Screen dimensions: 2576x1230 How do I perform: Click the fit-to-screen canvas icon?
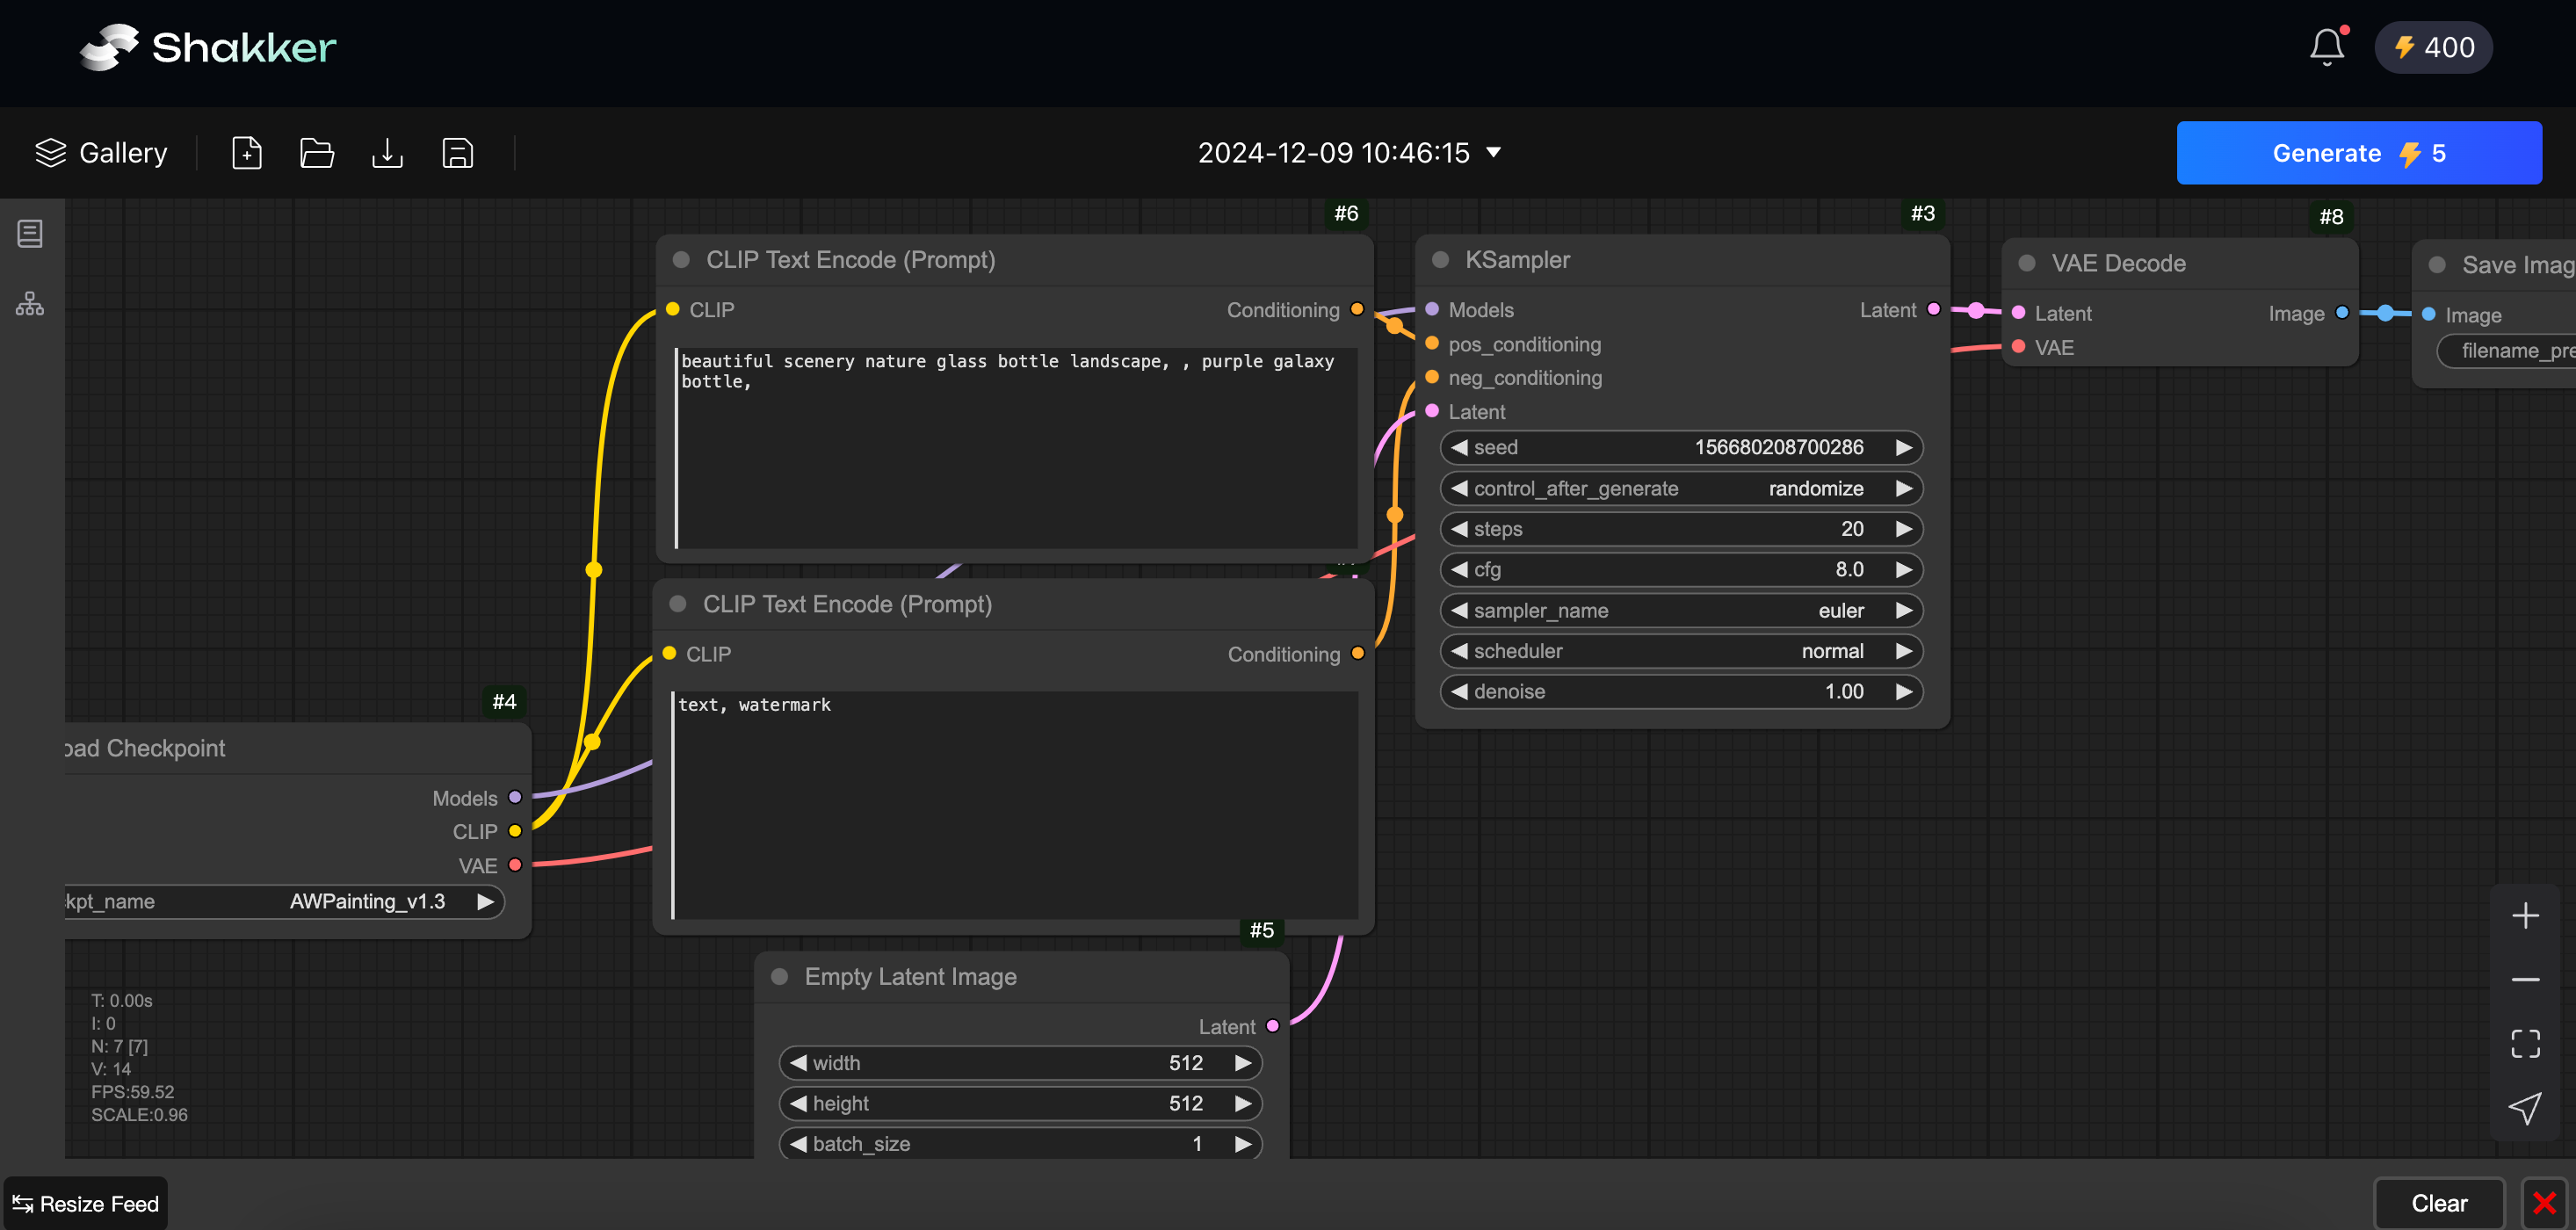pos(2524,1044)
